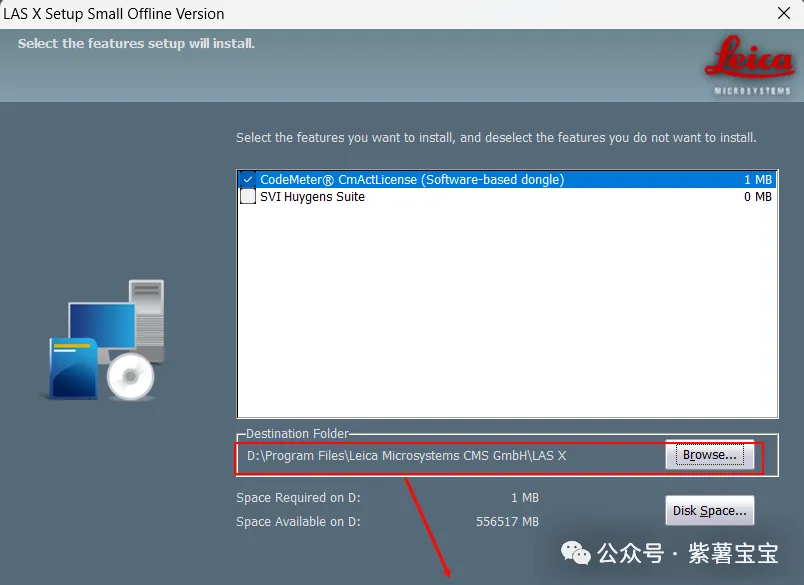
Task: Select the CodeMeter CmActLicense feature row
Action: tap(412, 180)
